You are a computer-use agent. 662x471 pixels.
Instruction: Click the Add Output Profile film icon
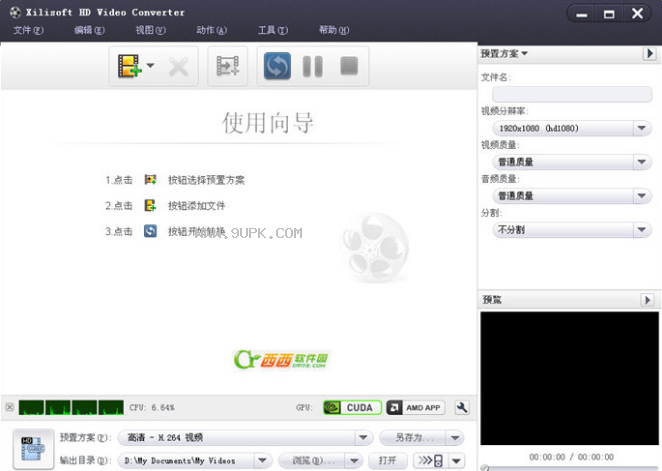(x=228, y=66)
